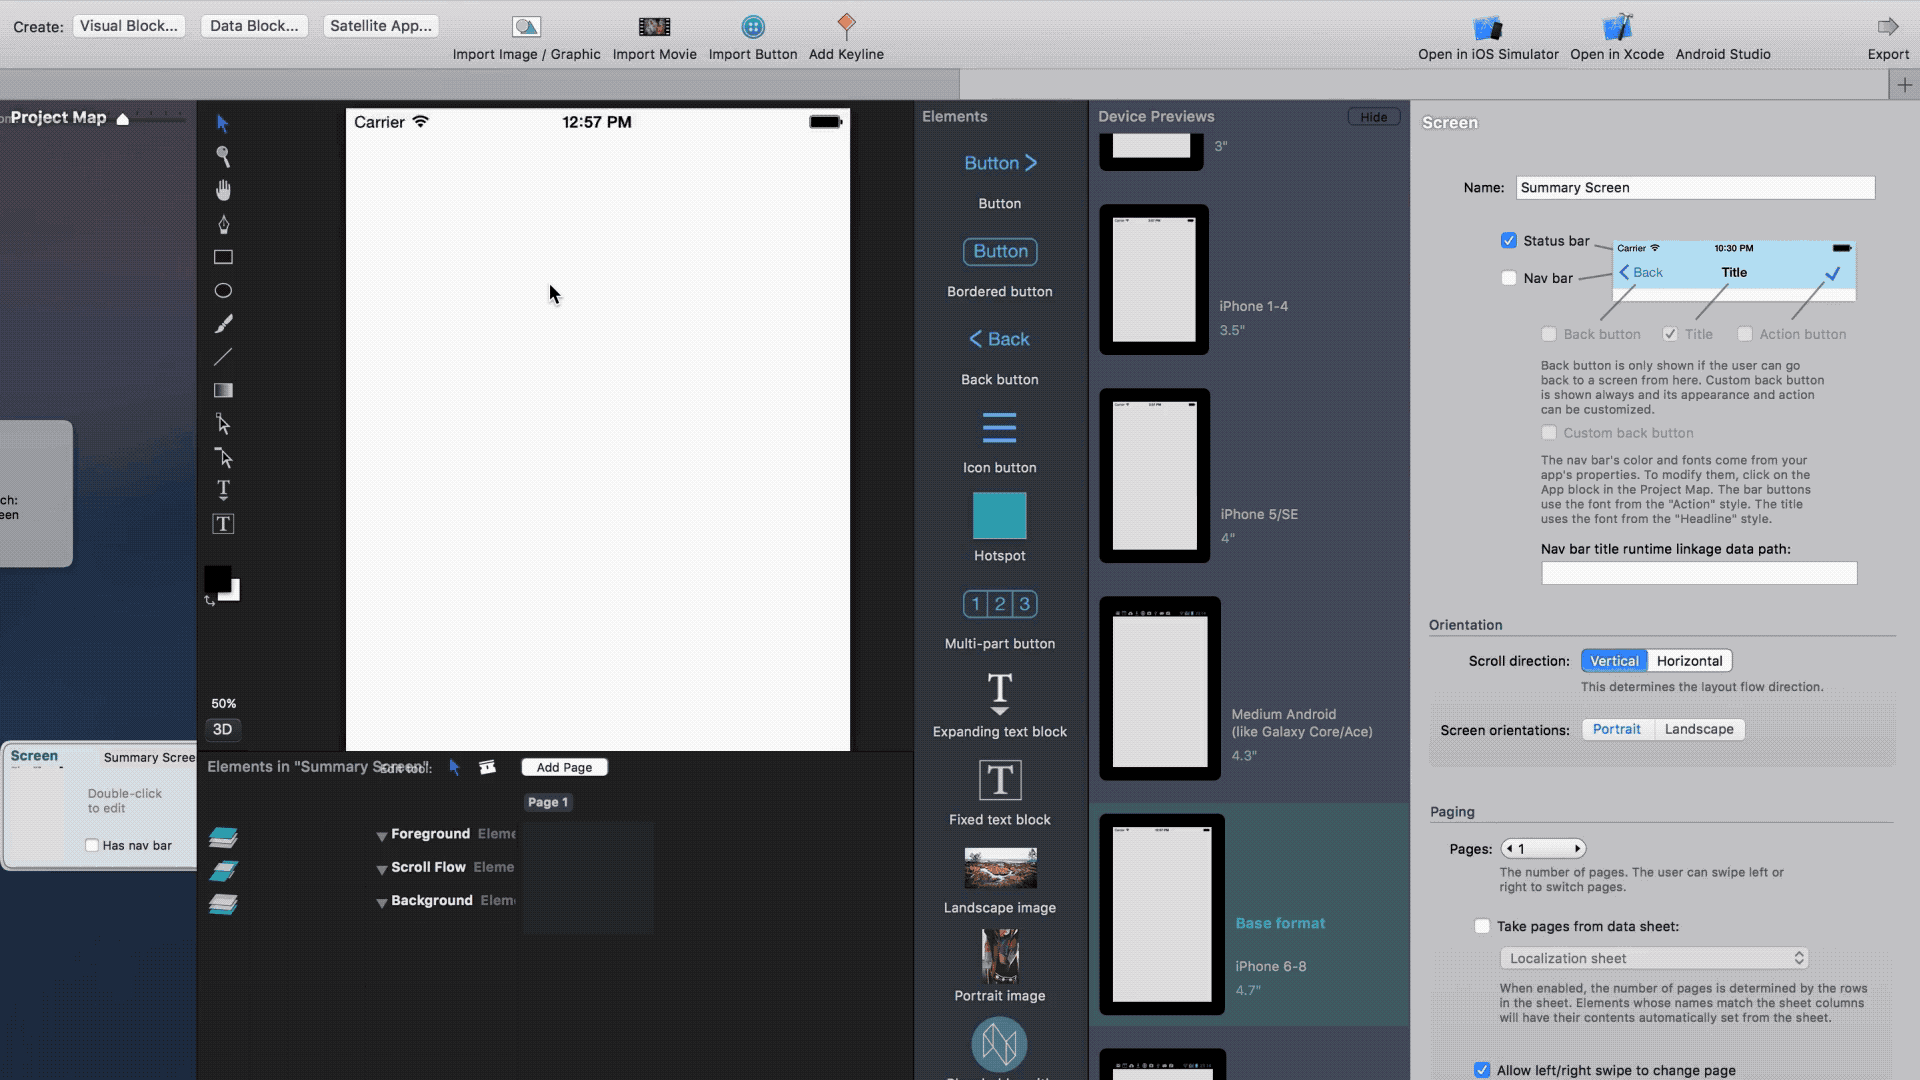Collapse the Background layer row
This screenshot has height=1080, width=1920.
pos(381,903)
